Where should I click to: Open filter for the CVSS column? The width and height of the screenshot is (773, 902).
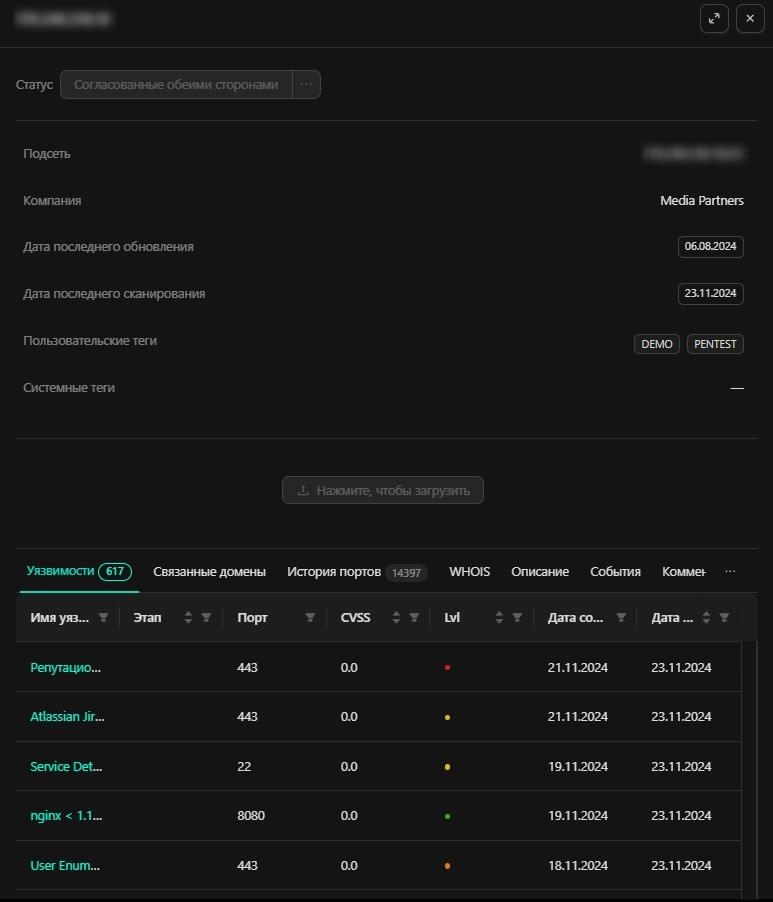(x=414, y=618)
